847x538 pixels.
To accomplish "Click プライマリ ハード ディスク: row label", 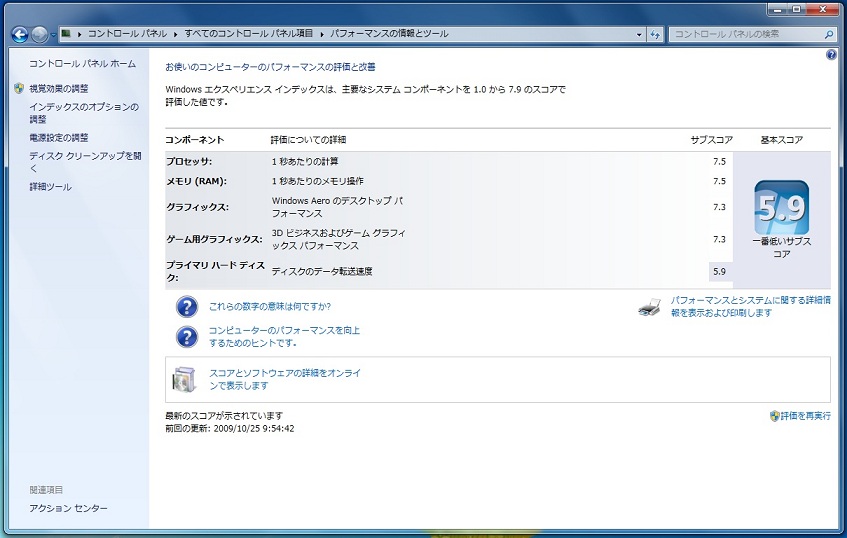I will (215, 271).
